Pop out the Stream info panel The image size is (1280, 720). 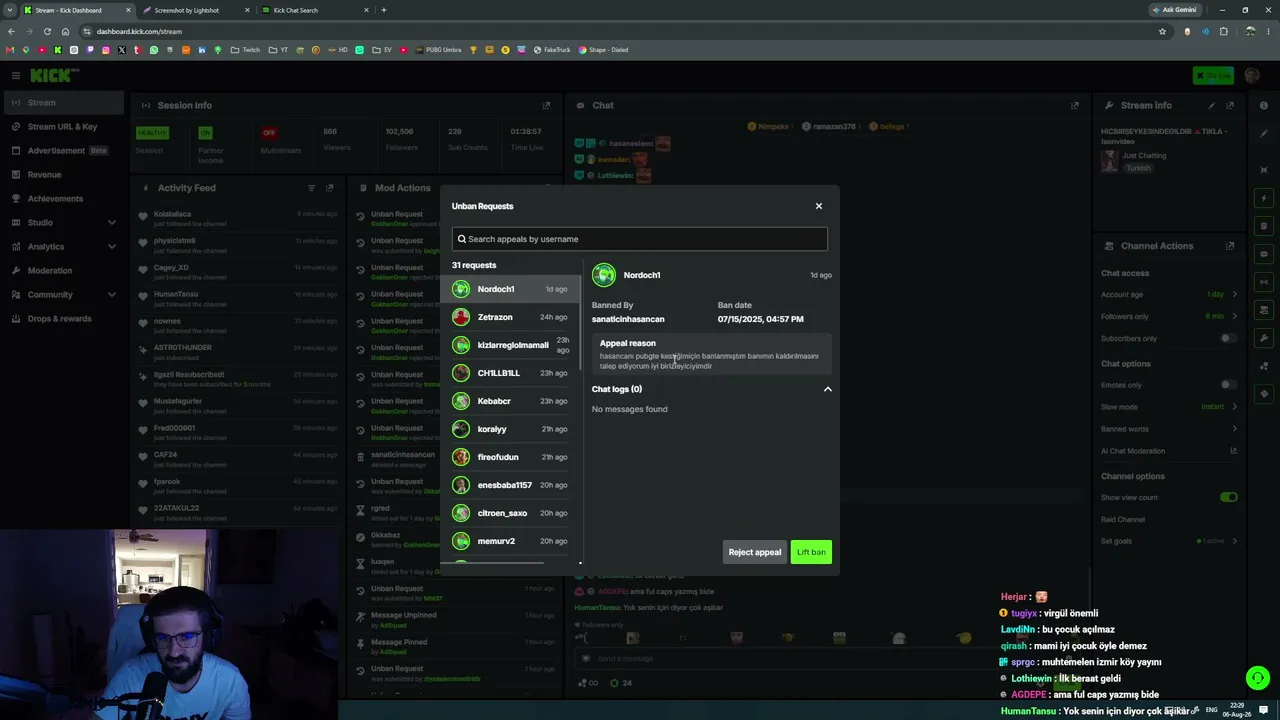point(1230,105)
